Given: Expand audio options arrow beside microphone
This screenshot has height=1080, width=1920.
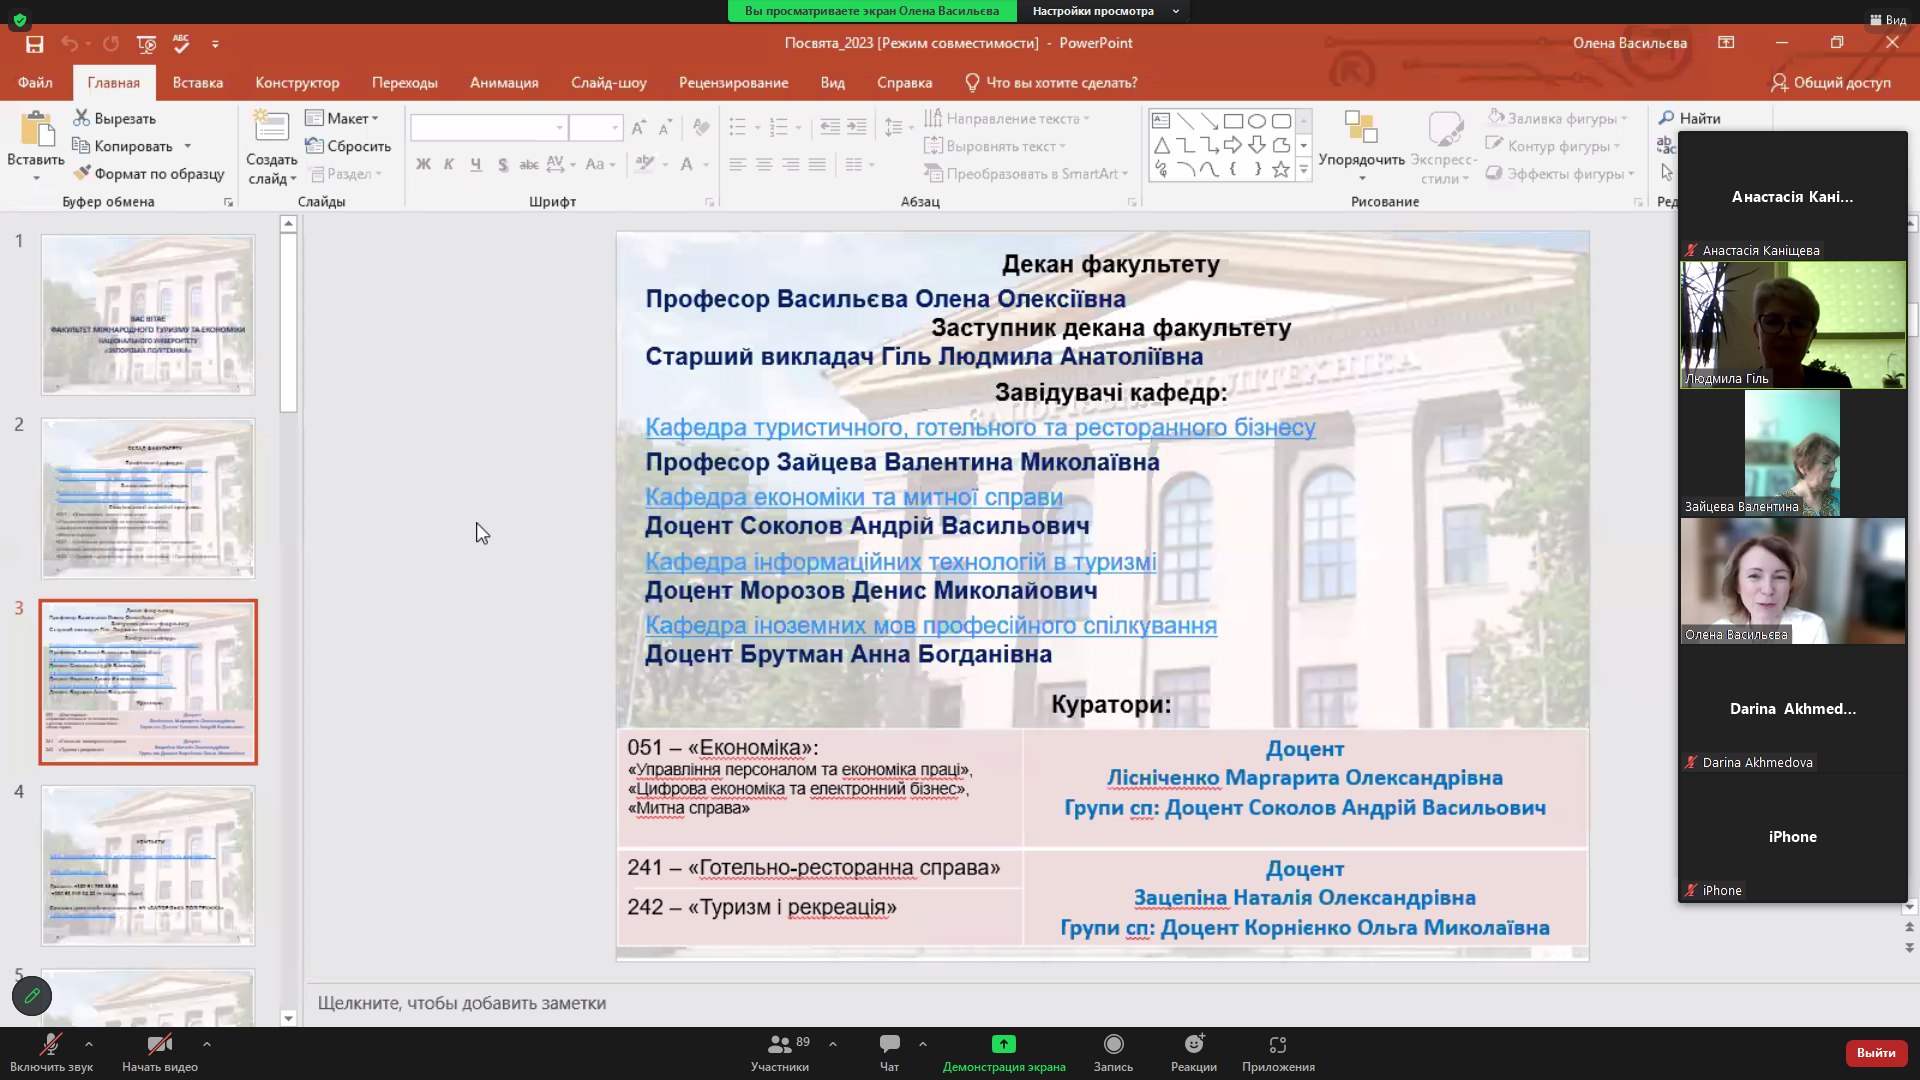Looking at the screenshot, I should point(89,1044).
